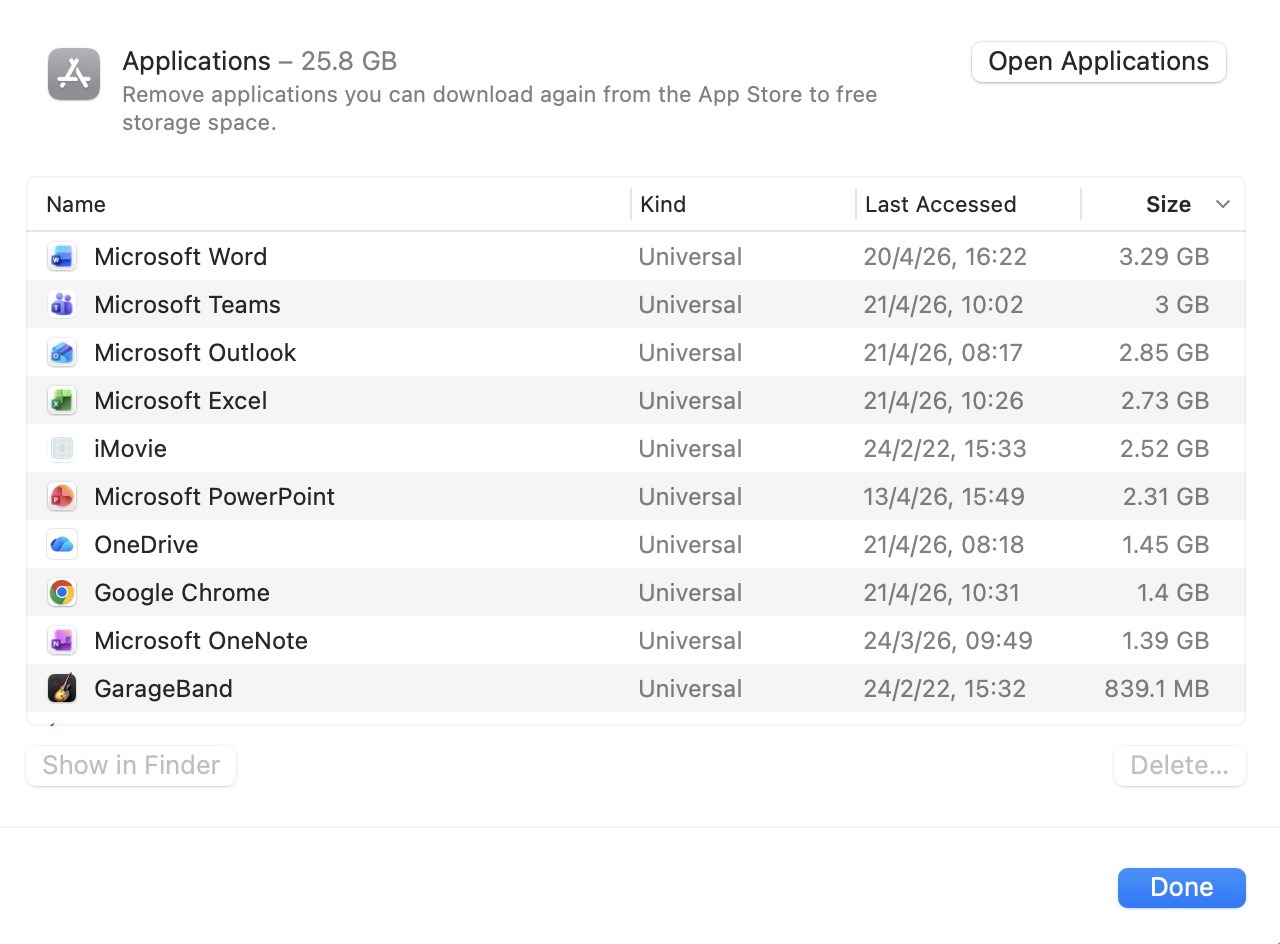Click the 21/4/26, 08:17 access date
The height and width of the screenshot is (944, 1280).
943,353
